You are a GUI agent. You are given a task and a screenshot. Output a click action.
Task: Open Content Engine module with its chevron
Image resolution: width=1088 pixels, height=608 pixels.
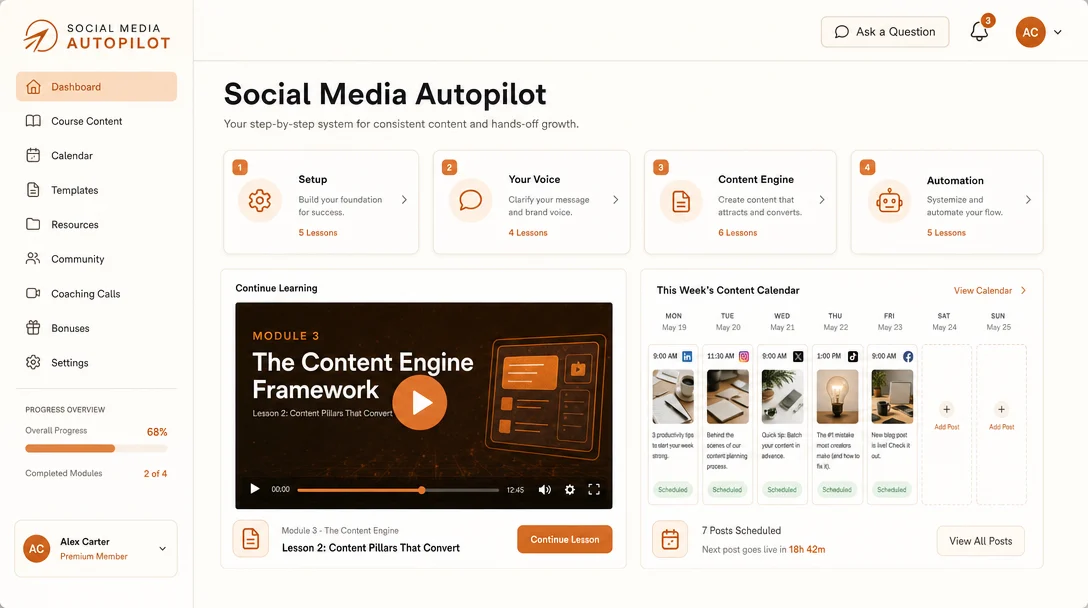(822, 200)
